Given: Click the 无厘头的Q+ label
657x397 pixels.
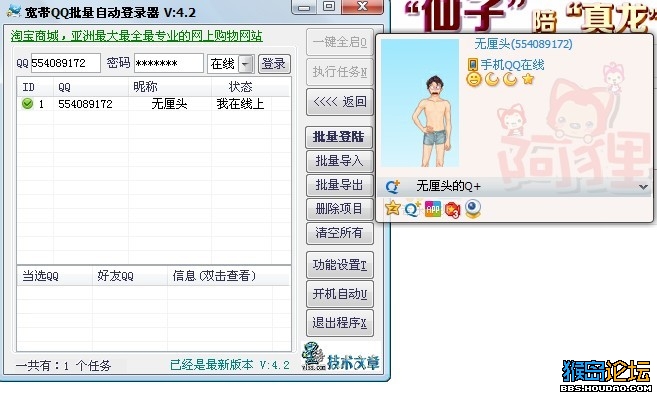Looking at the screenshot, I should [448, 186].
